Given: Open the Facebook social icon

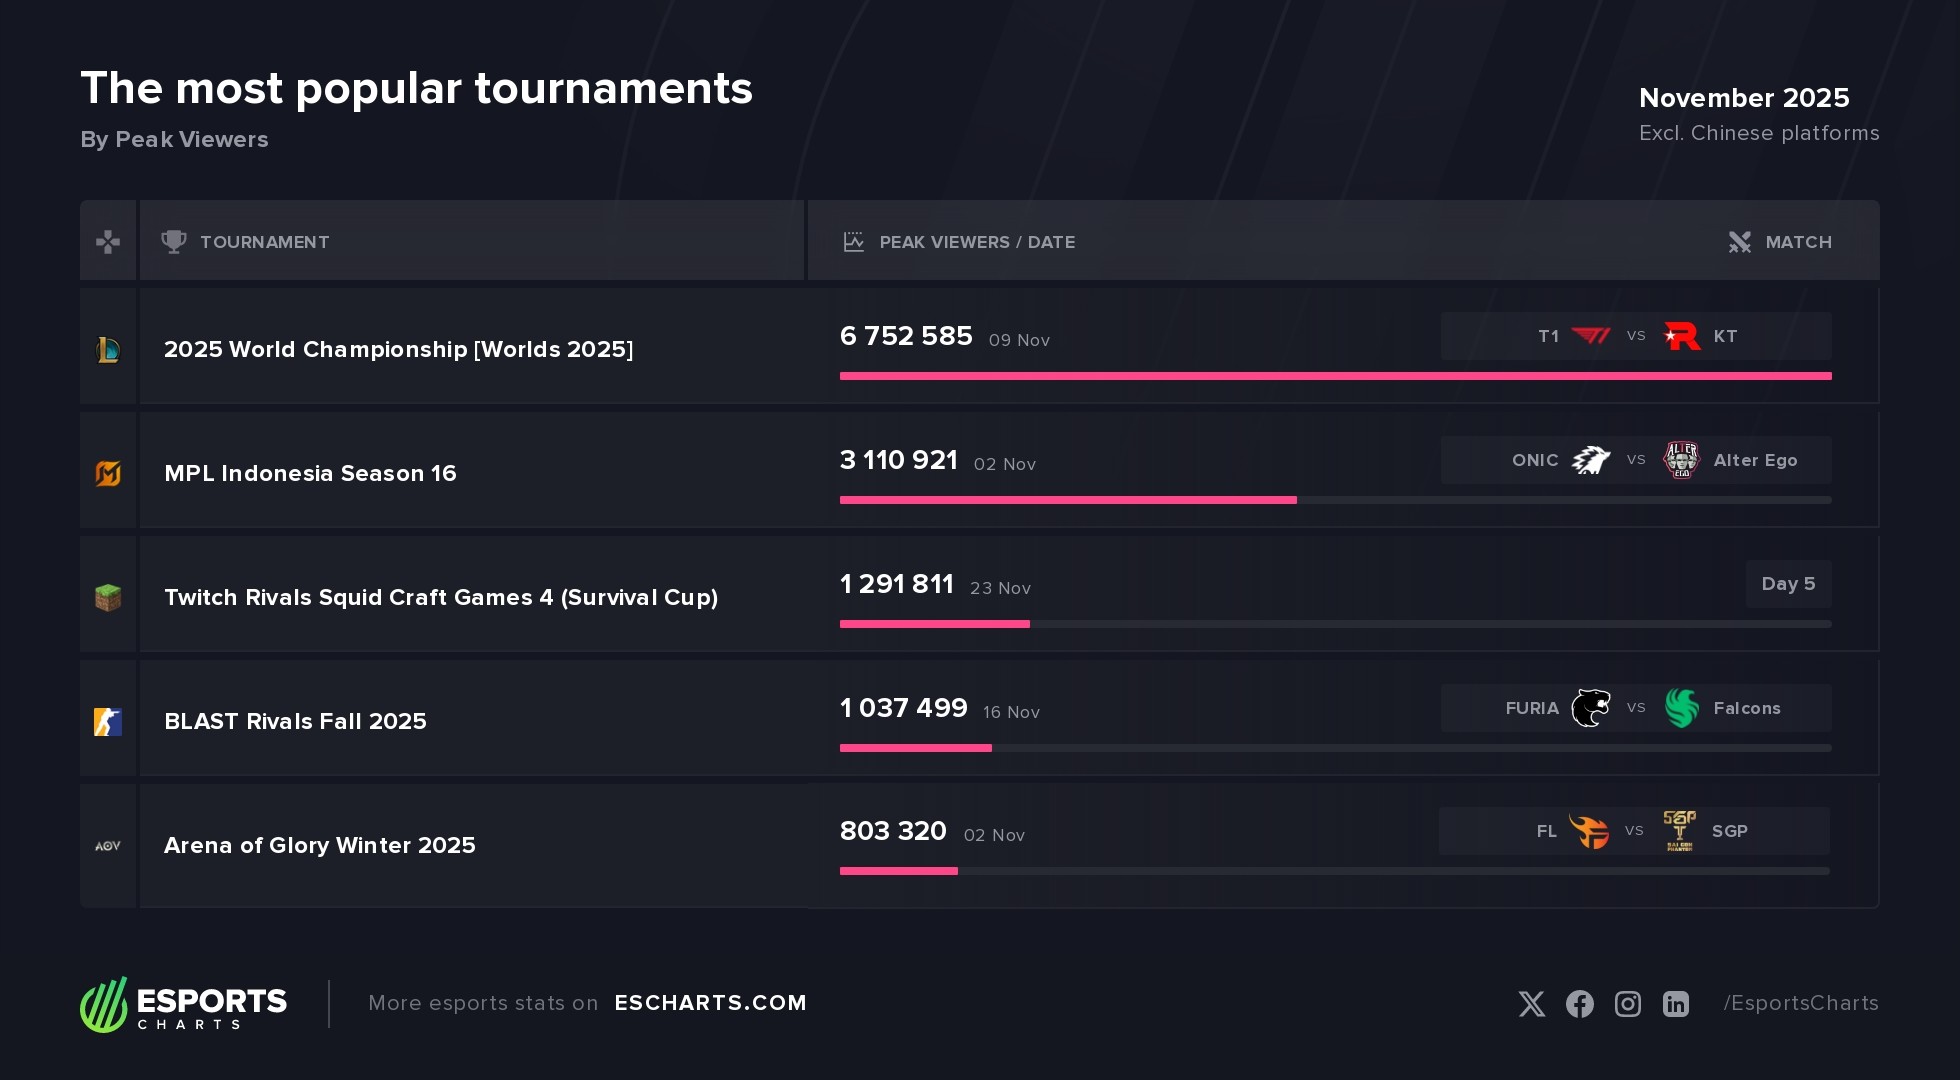Looking at the screenshot, I should click(1579, 1004).
